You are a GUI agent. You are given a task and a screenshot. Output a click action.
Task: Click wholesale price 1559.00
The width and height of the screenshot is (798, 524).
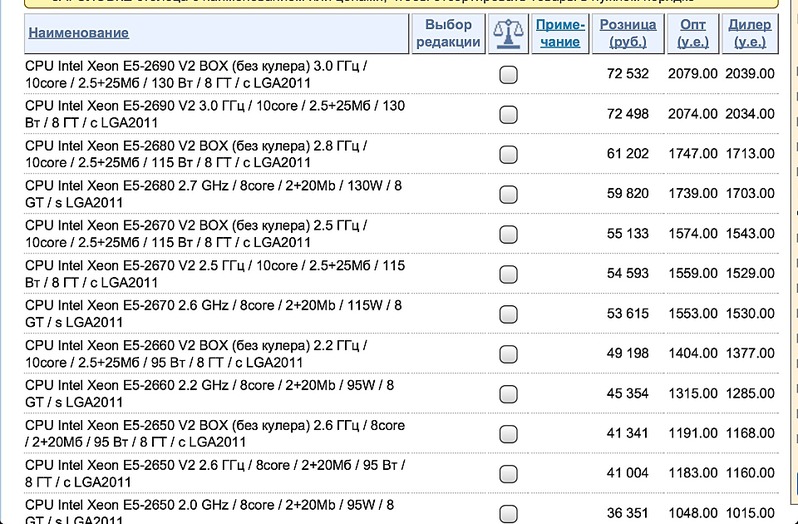pyautogui.click(x=693, y=273)
